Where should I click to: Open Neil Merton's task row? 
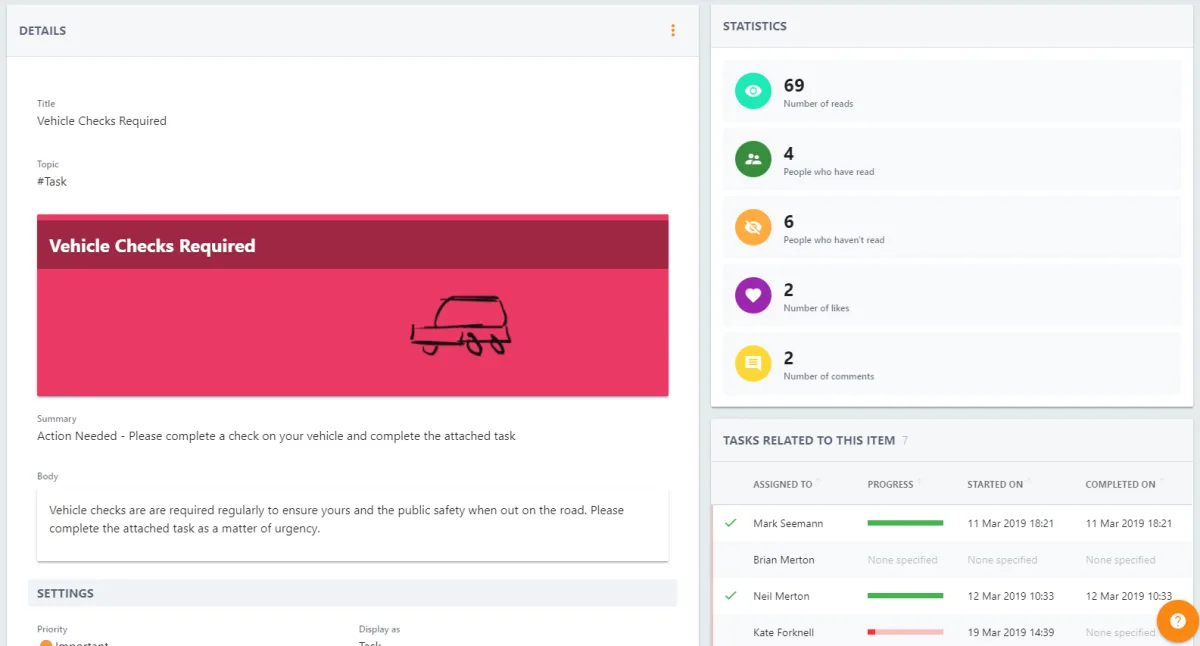tap(952, 596)
